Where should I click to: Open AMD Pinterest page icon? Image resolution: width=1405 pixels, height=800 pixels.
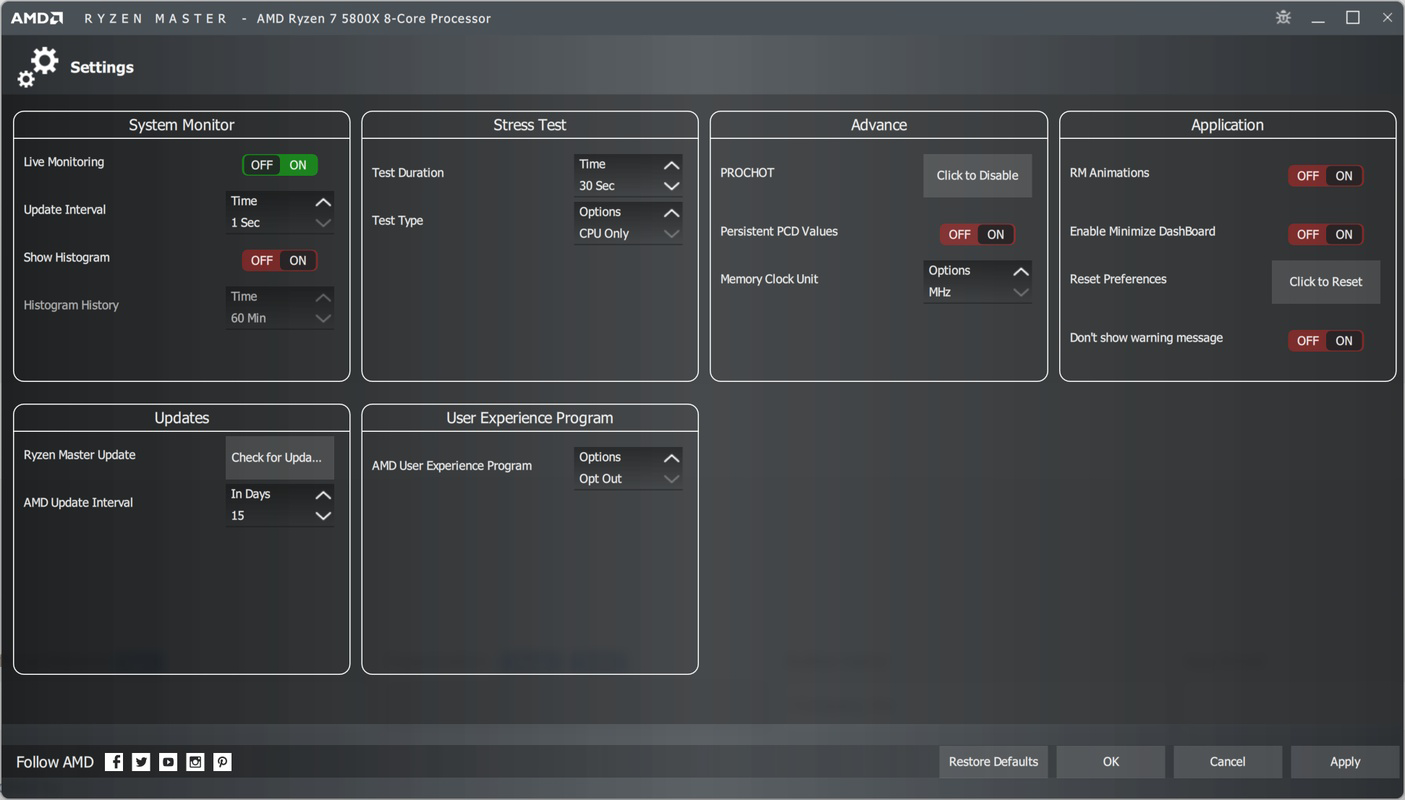coord(222,762)
